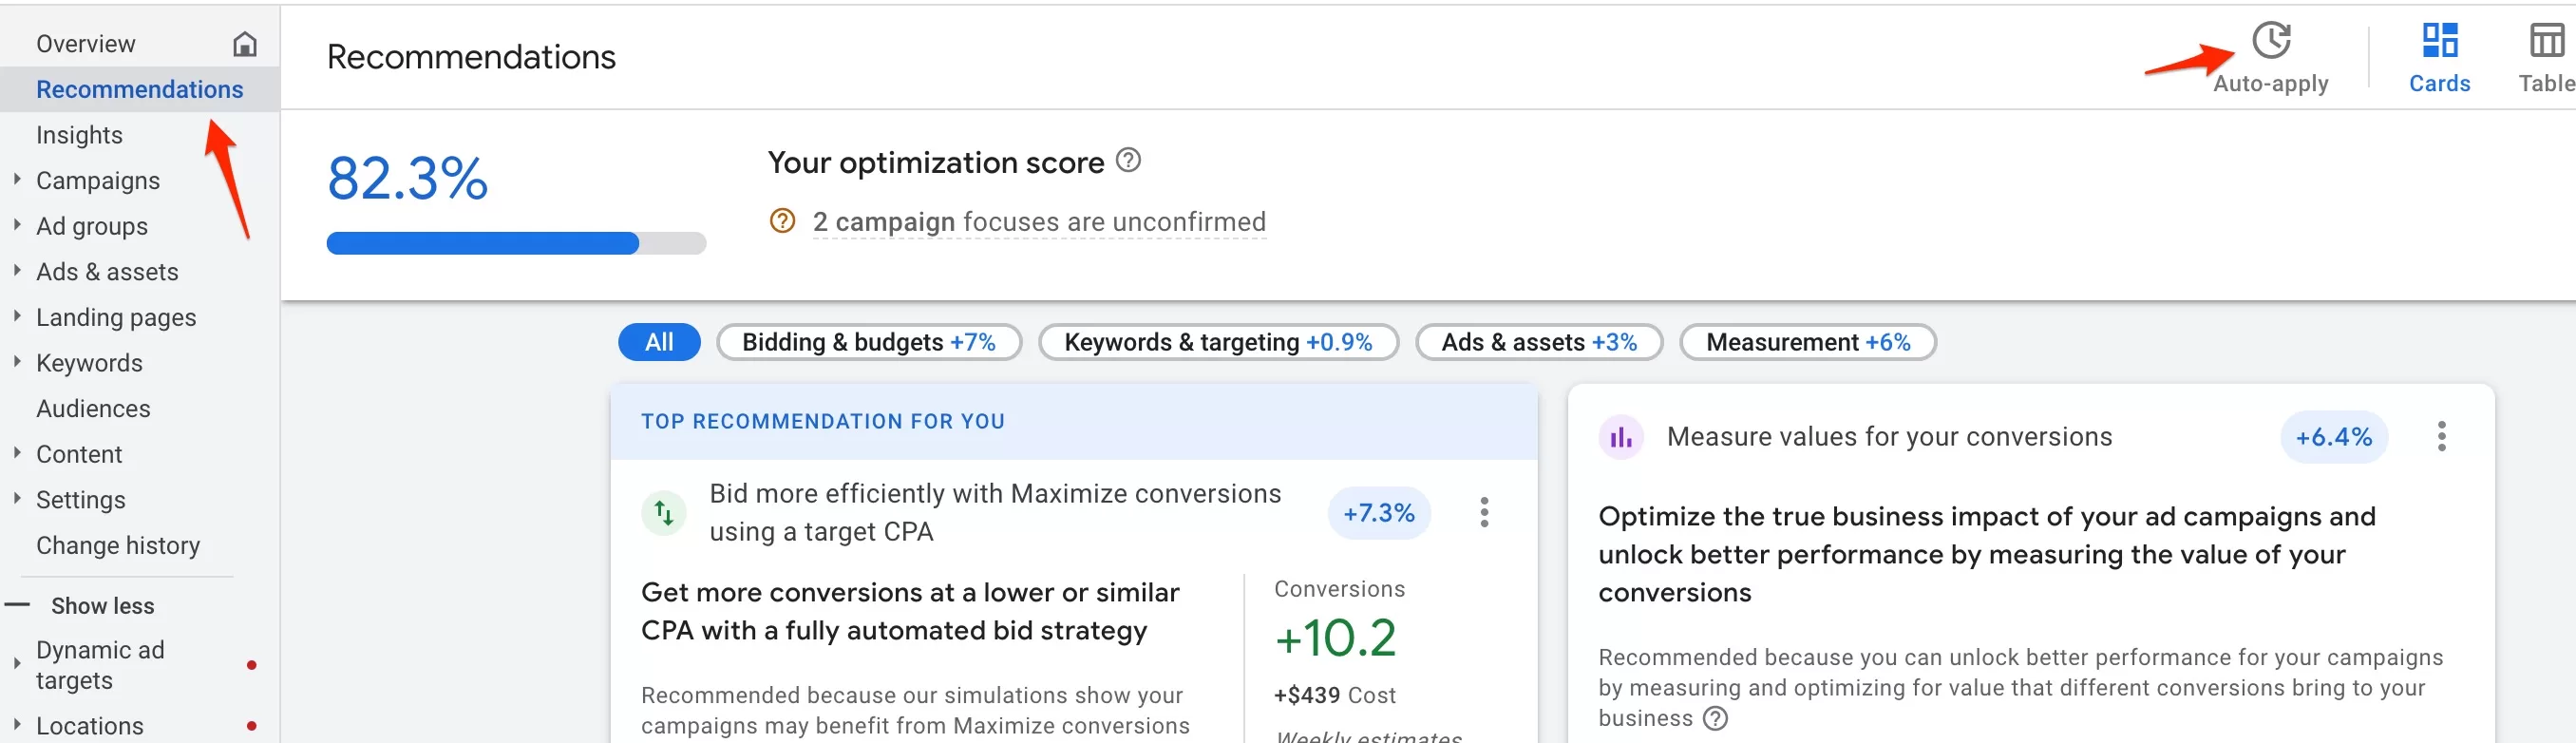Viewport: 2576px width, 743px height.
Task: Go to Insights page
Action: point(79,135)
